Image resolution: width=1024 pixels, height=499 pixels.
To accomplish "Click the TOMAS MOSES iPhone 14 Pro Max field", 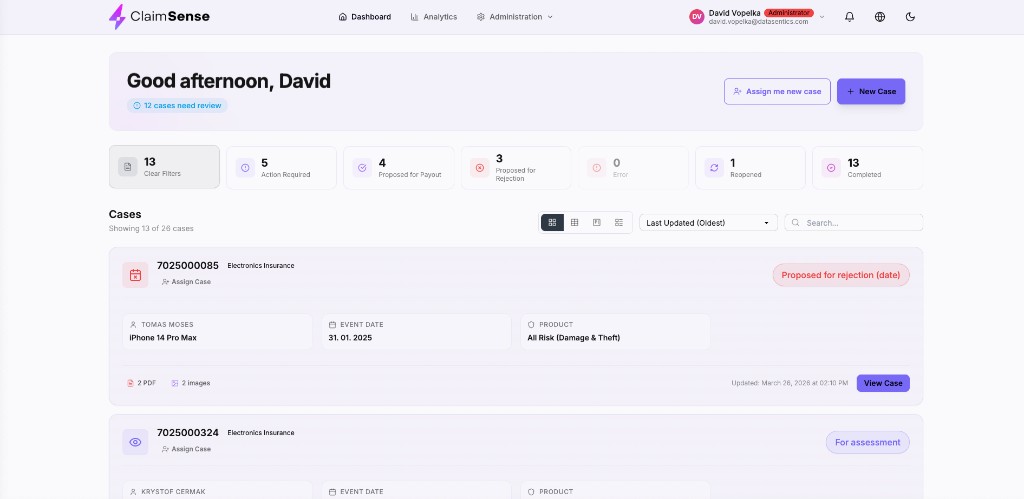I will click(x=217, y=331).
